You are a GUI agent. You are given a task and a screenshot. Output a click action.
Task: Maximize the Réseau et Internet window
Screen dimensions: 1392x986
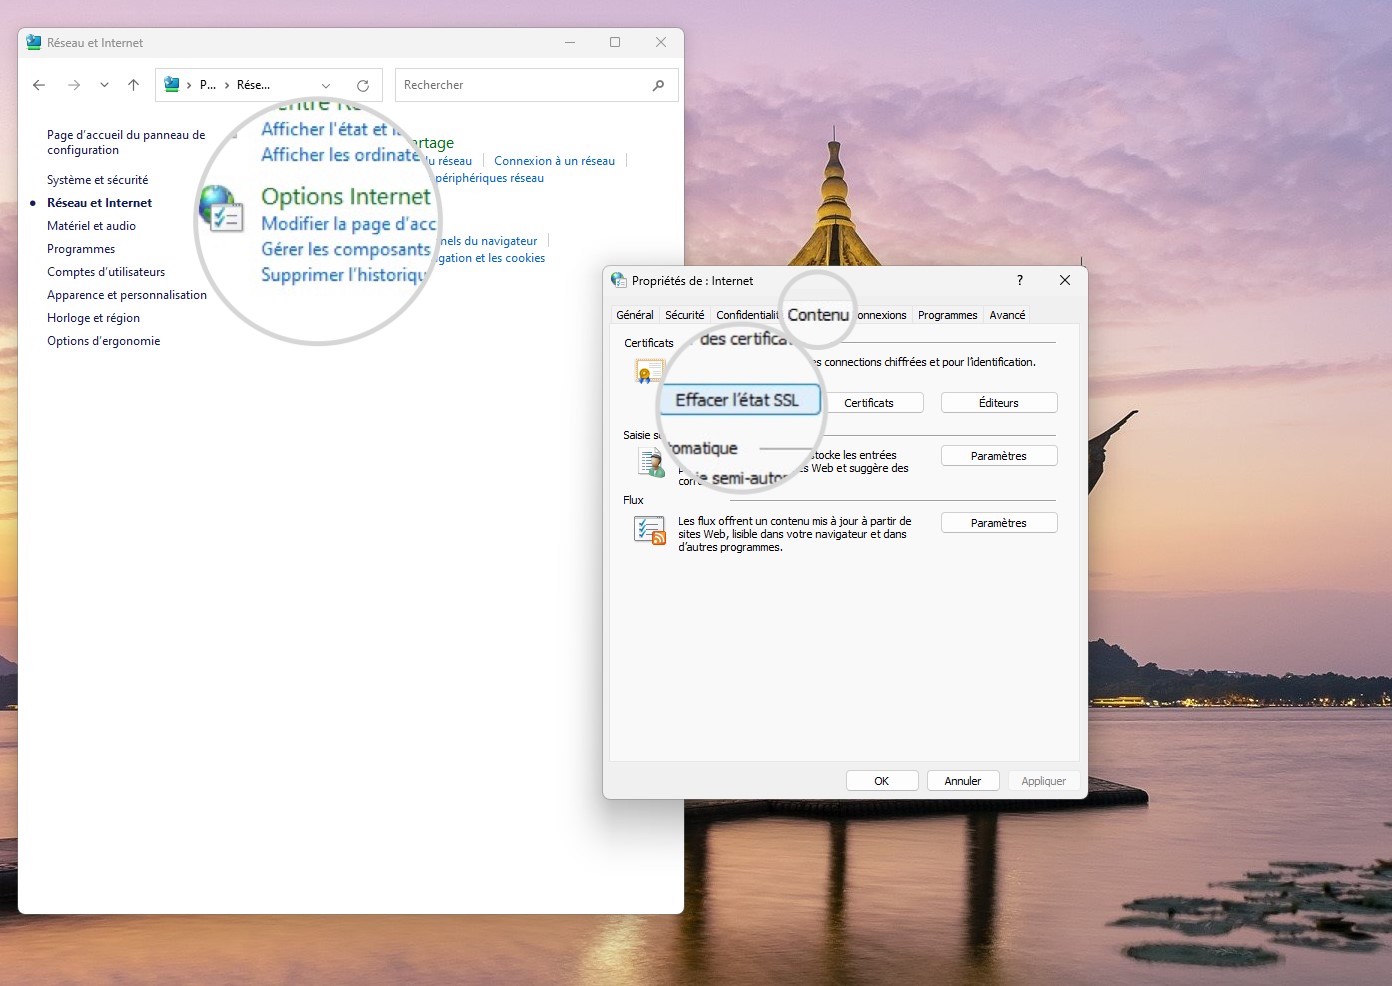[x=615, y=42]
